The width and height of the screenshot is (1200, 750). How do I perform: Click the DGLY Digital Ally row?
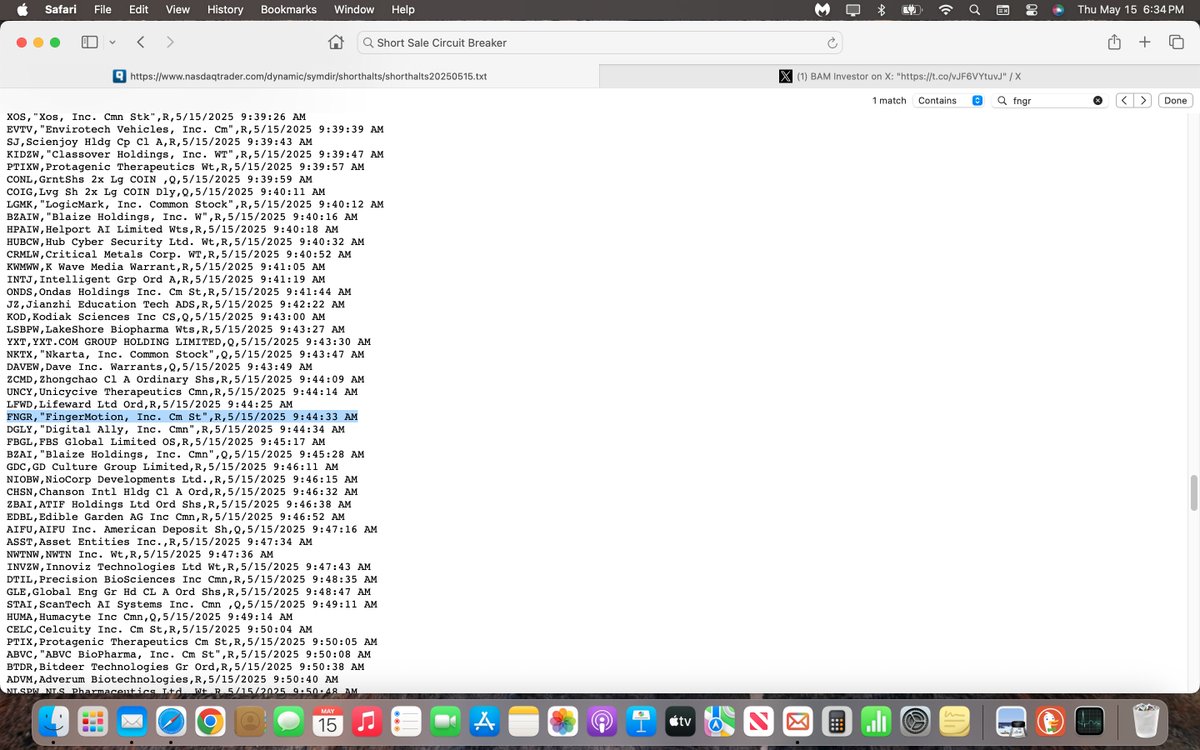(175, 429)
